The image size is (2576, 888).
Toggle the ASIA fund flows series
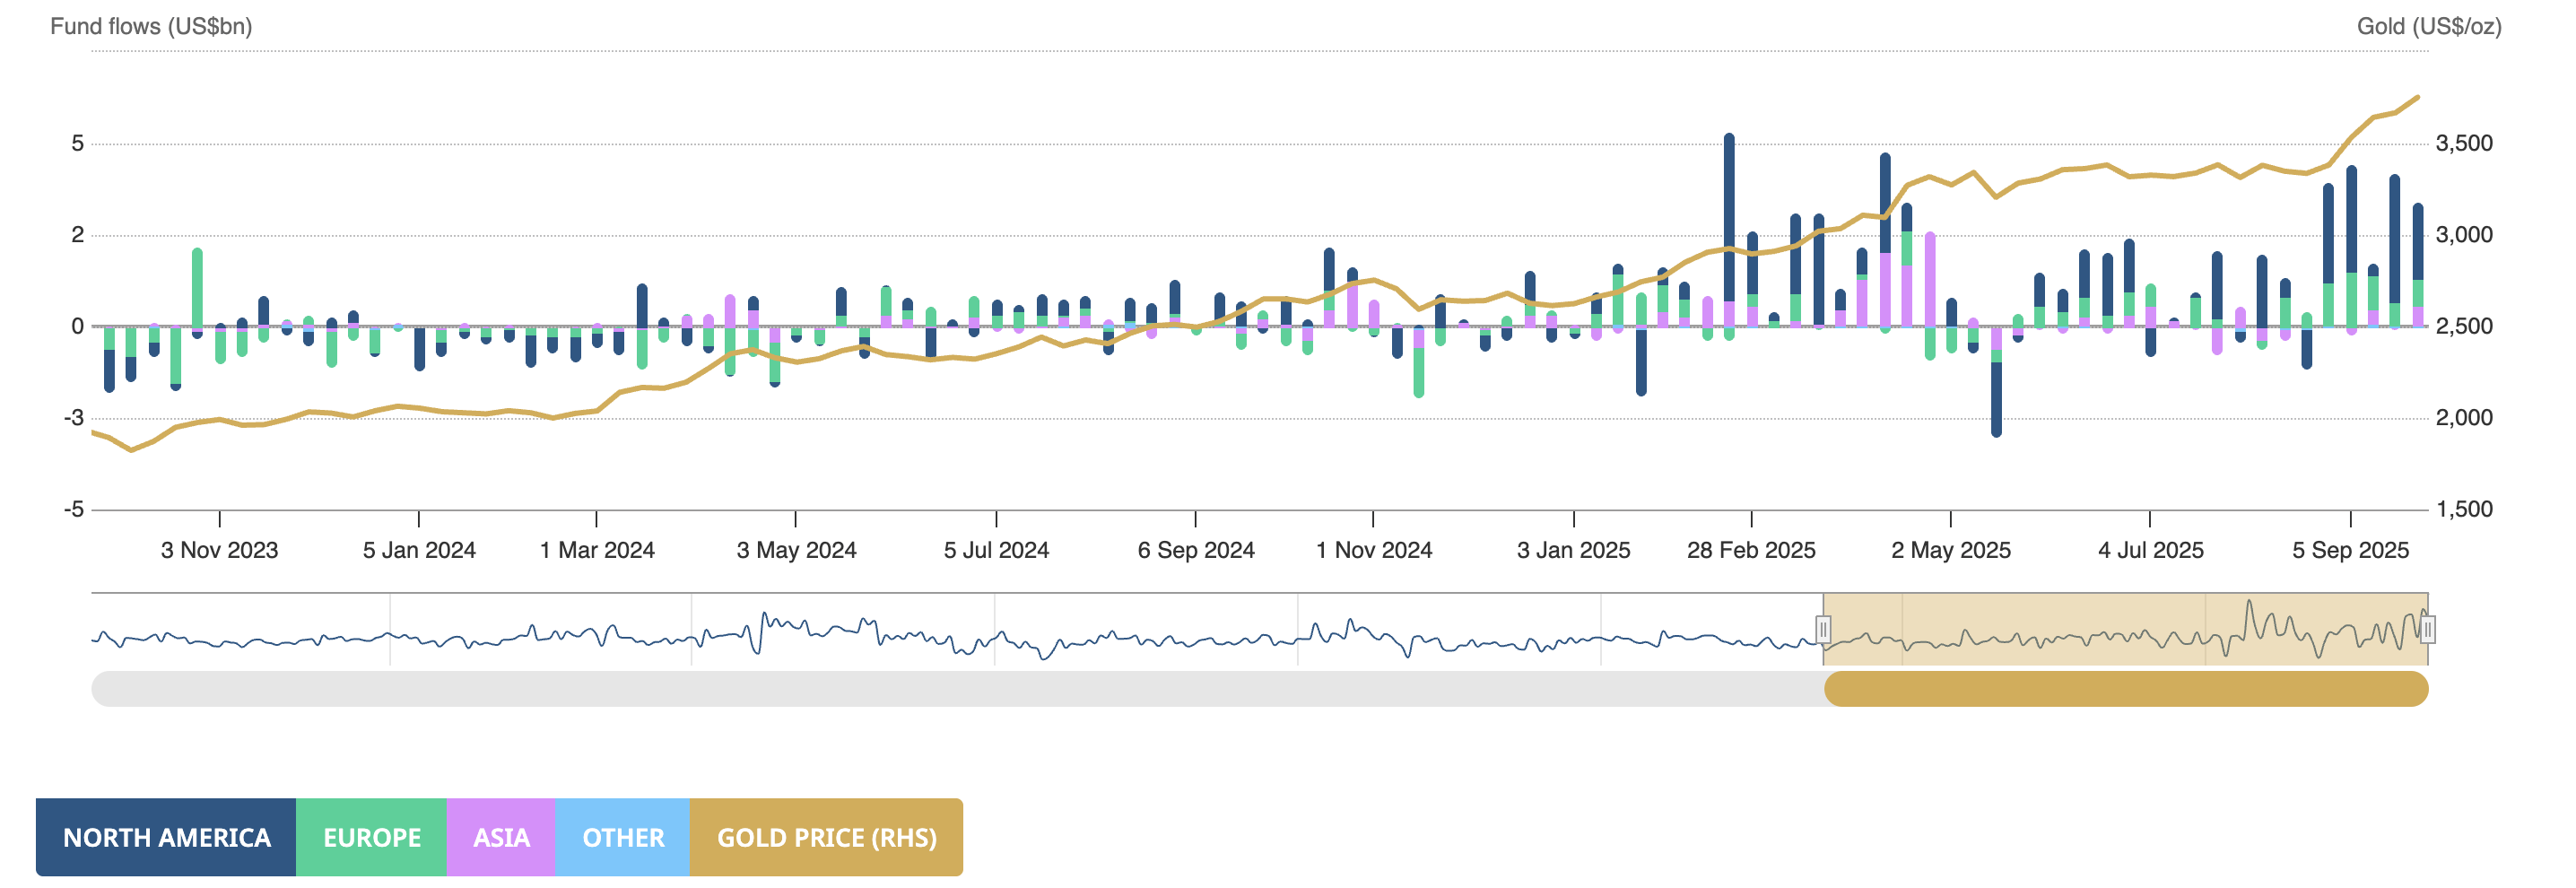click(501, 838)
